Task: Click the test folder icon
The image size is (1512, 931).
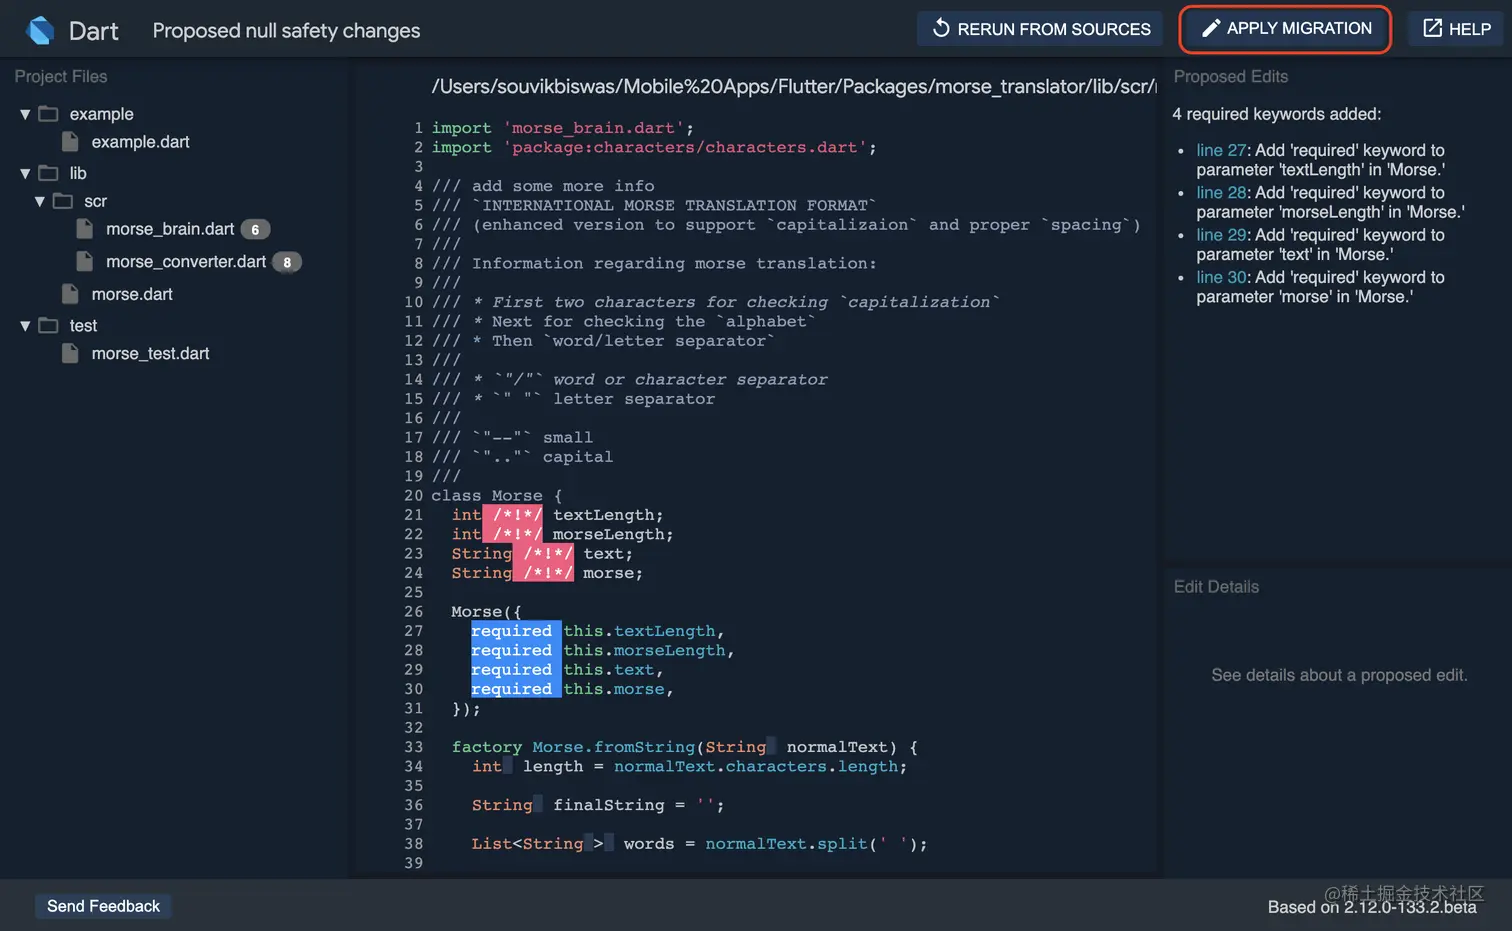Action: tap(48, 326)
